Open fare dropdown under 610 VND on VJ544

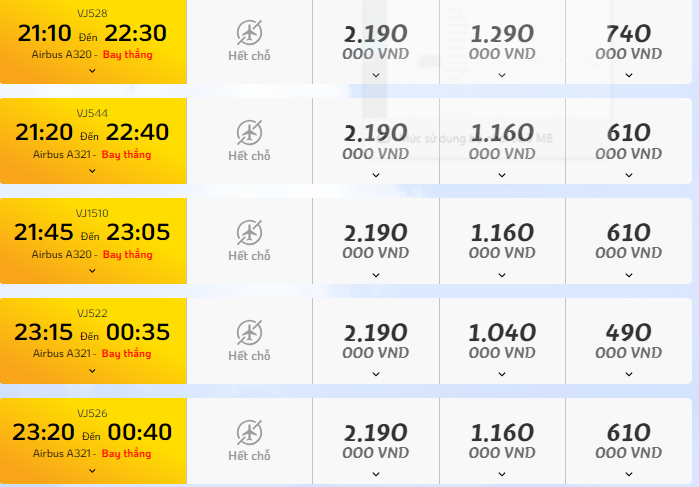[629, 175]
